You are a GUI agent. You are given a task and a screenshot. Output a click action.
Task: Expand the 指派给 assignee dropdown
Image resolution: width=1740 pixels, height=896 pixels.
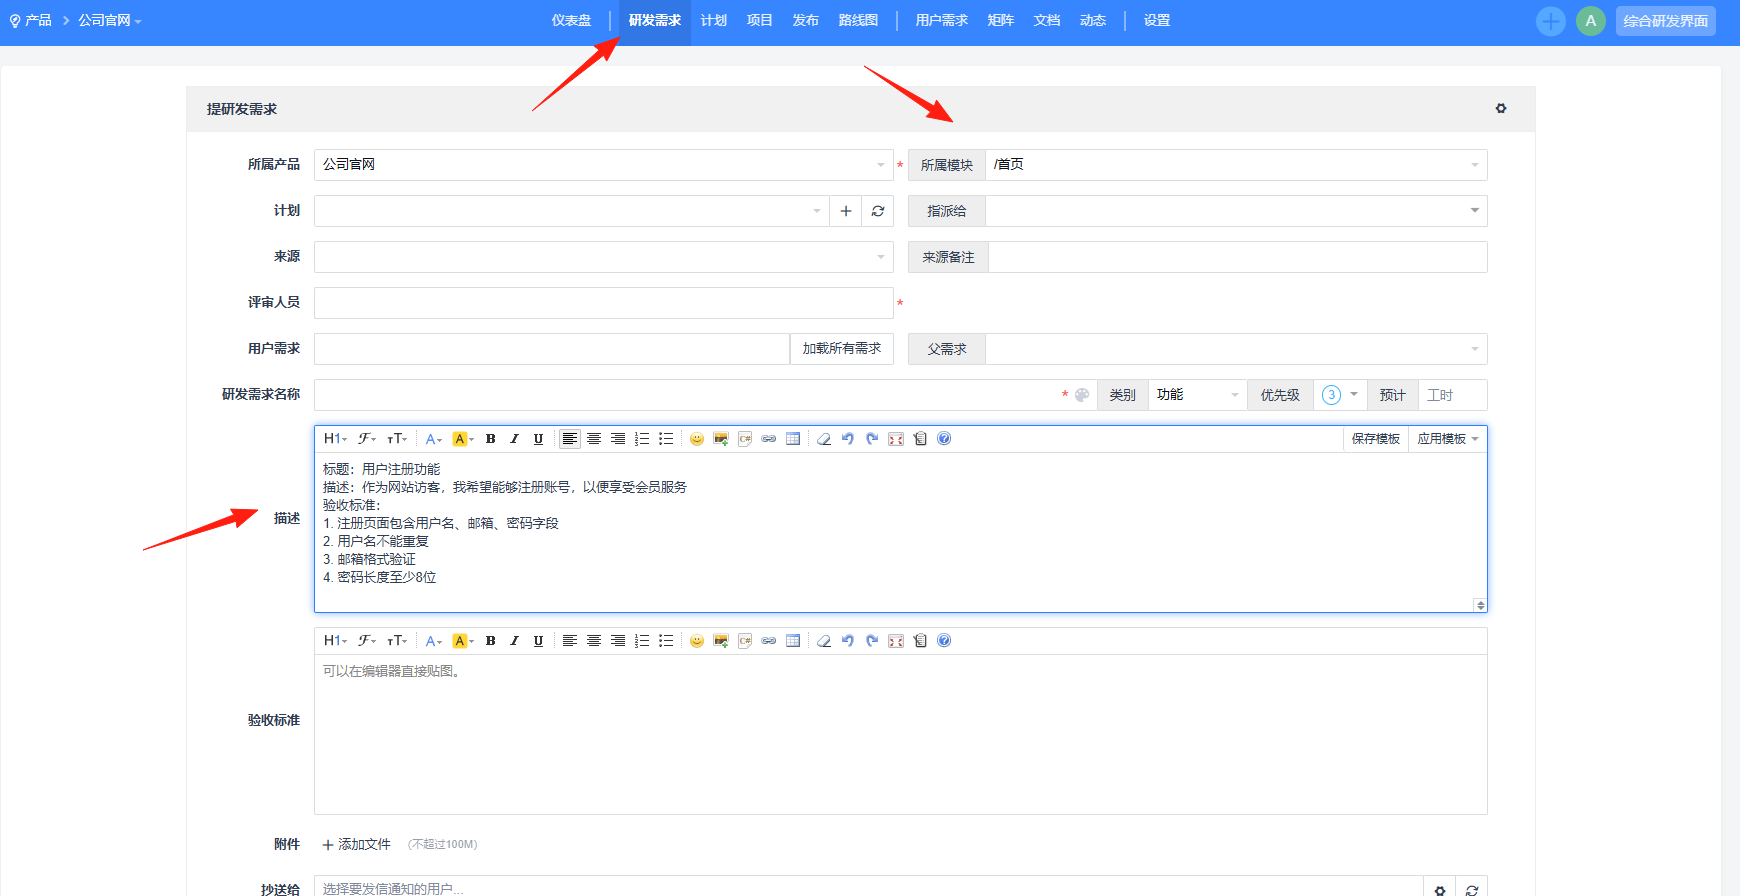1236,211
